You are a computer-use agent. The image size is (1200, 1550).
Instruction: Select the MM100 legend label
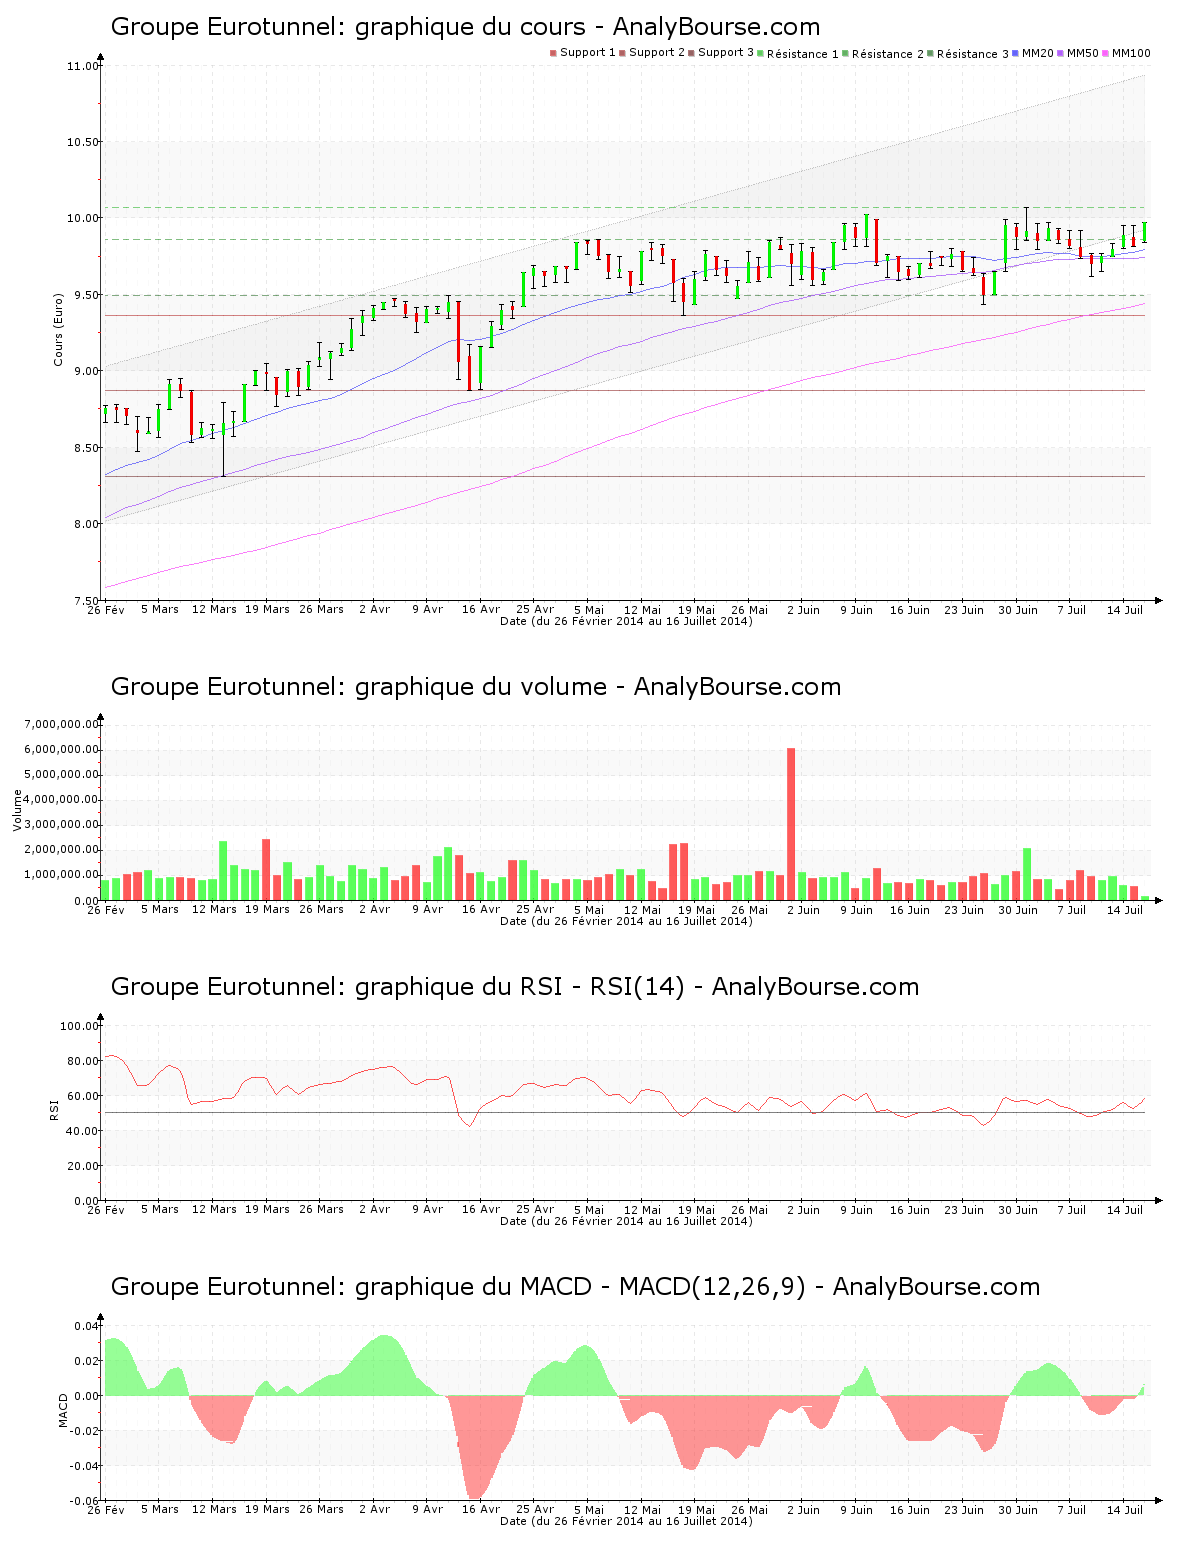coord(1131,53)
